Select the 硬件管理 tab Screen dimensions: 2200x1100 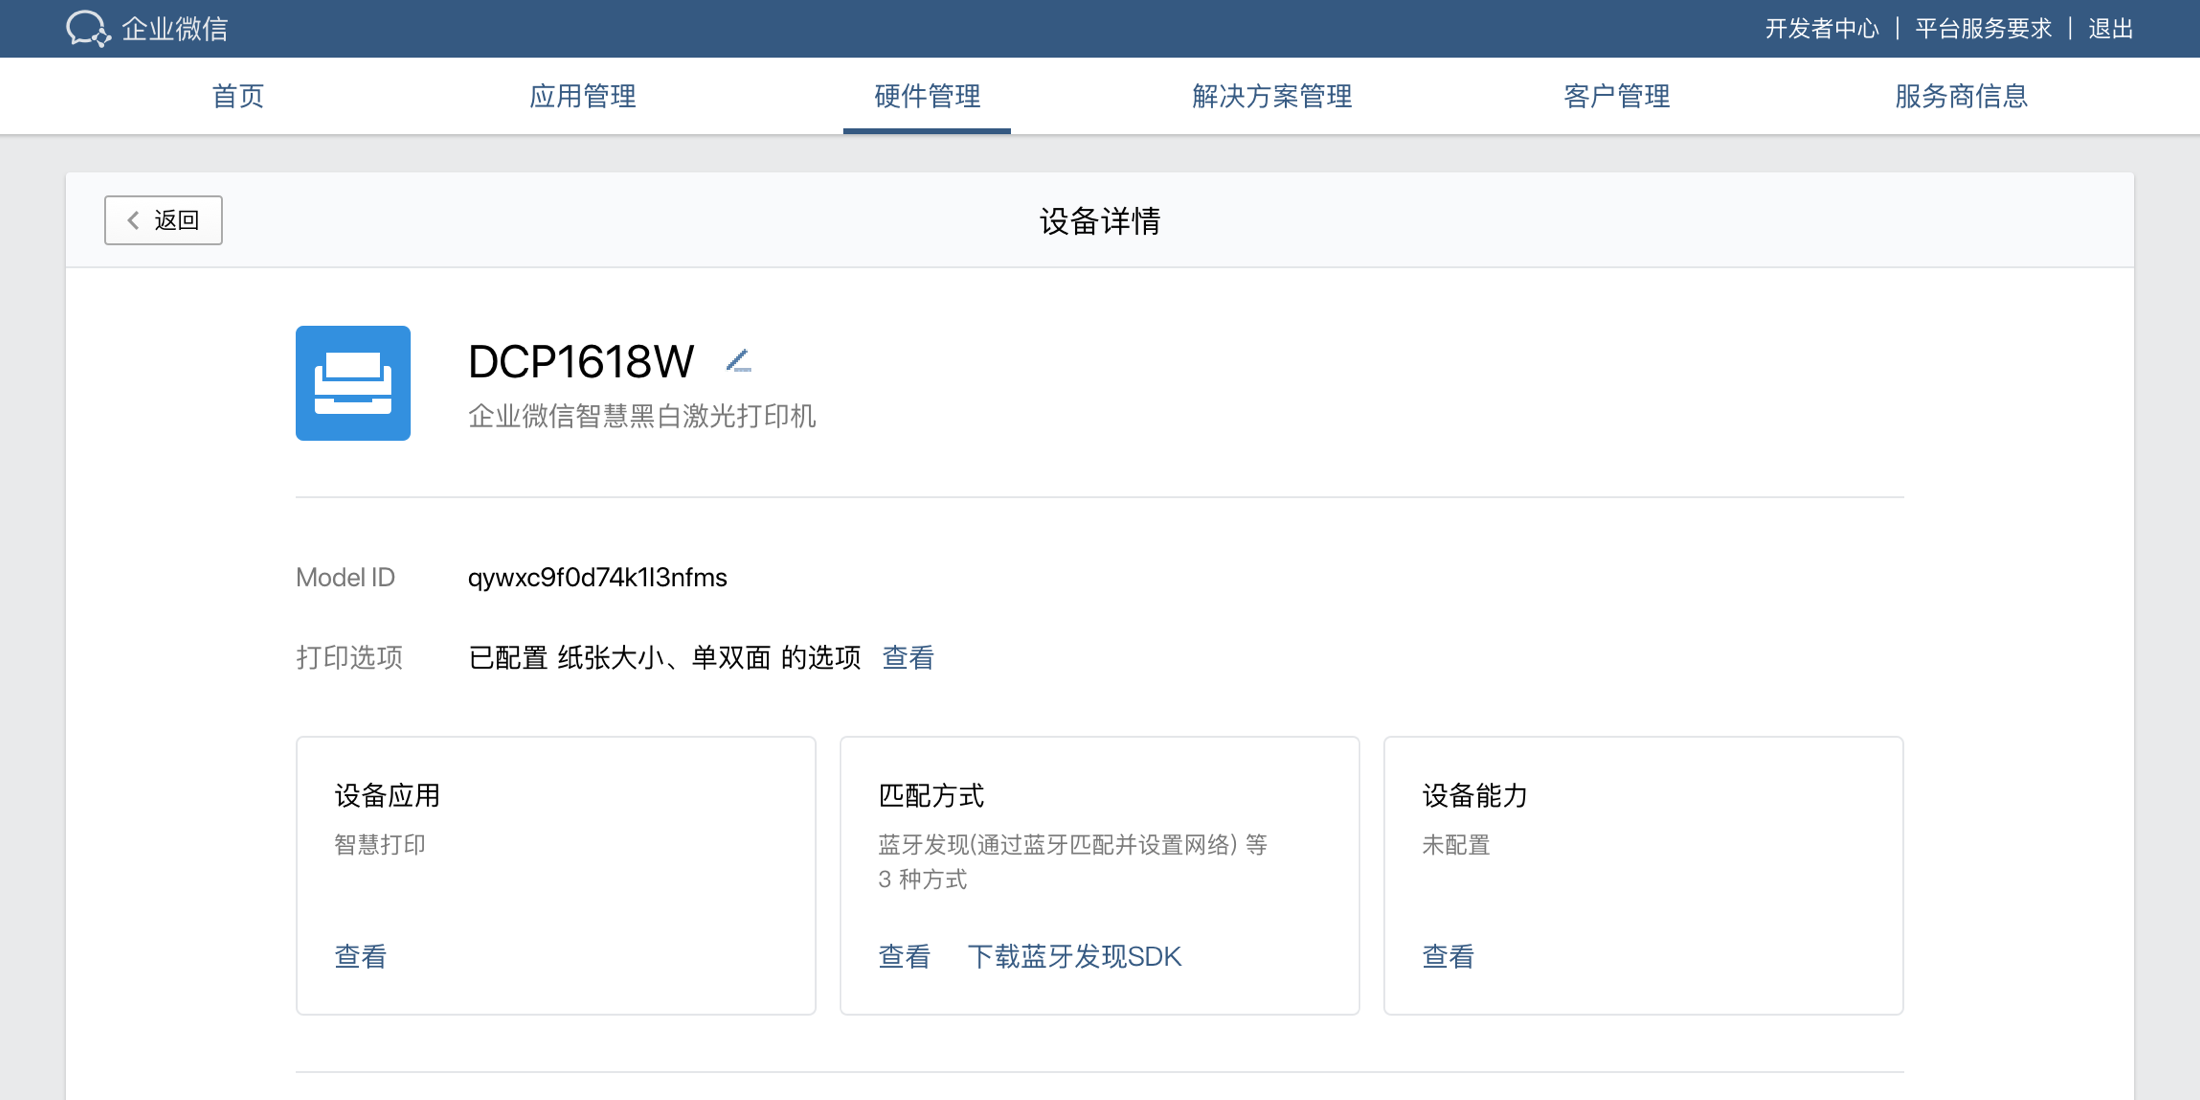(927, 96)
